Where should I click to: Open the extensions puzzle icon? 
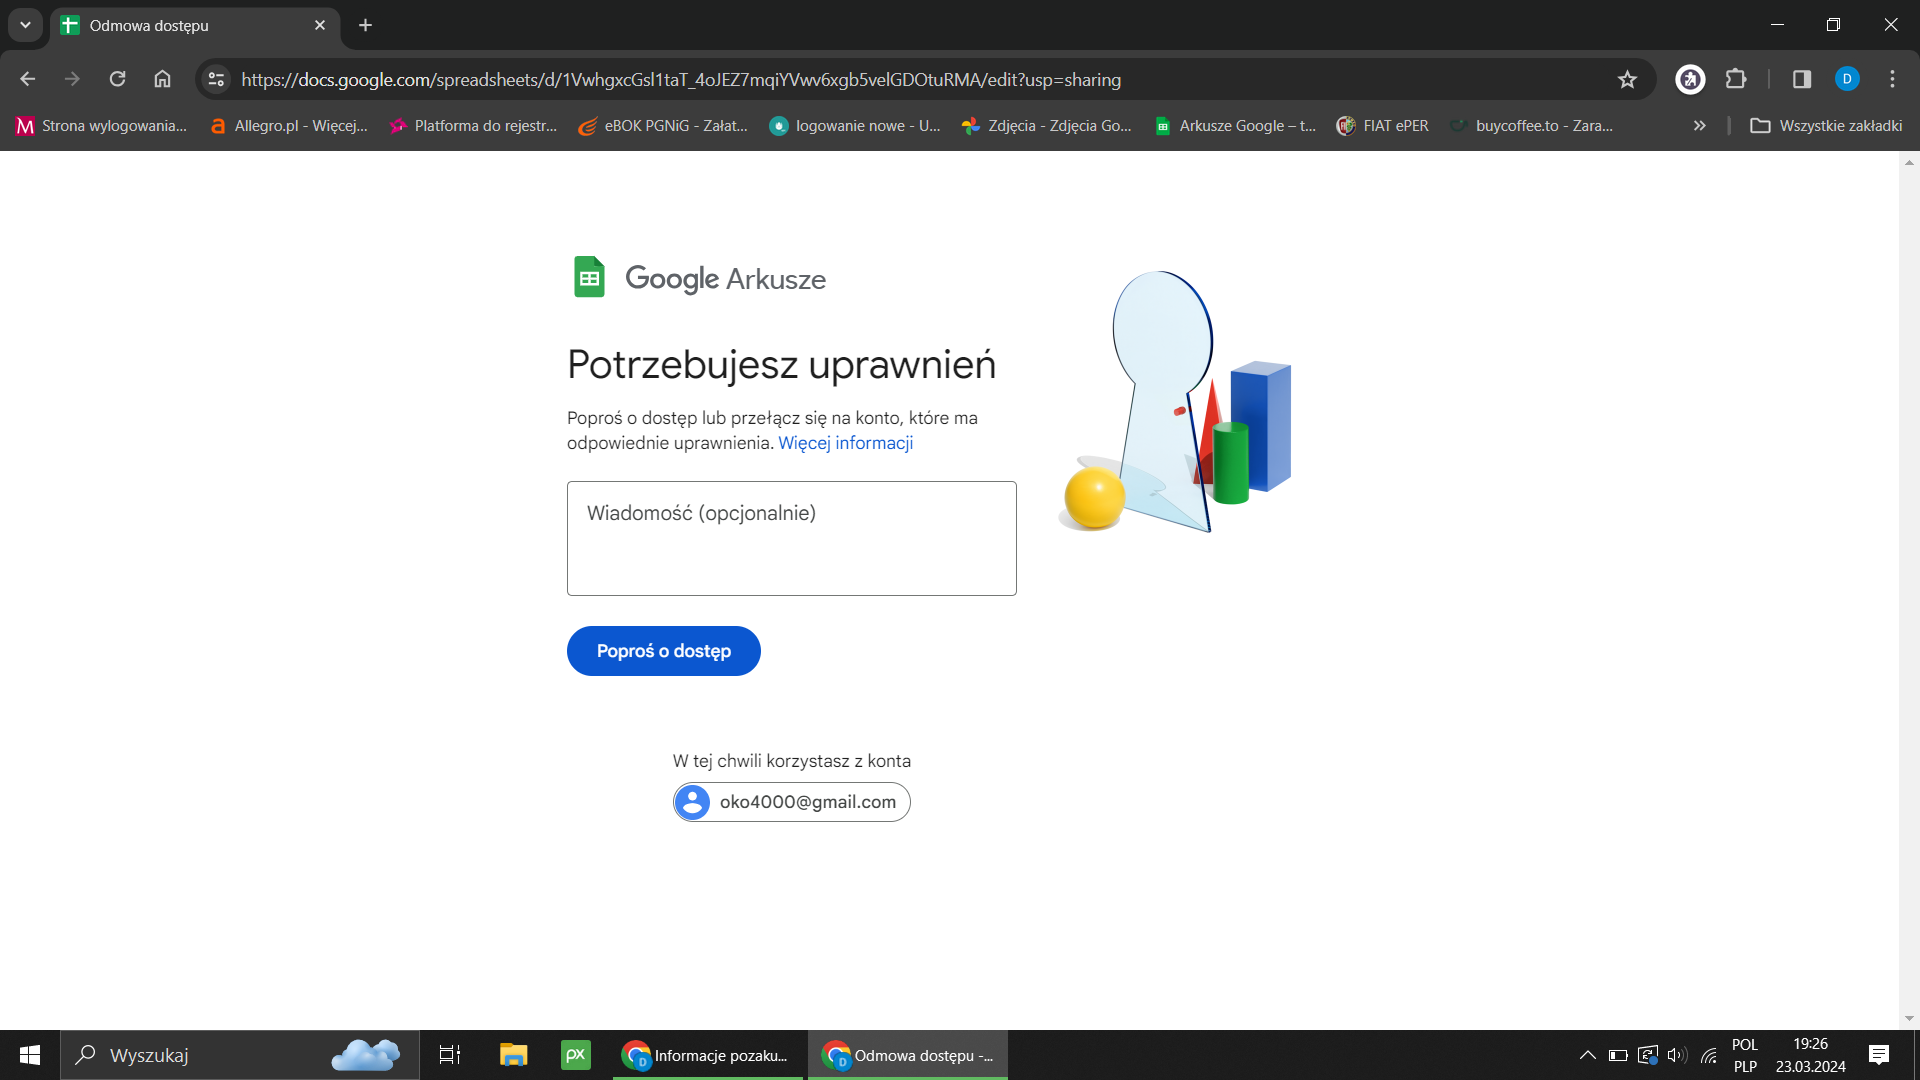point(1736,79)
